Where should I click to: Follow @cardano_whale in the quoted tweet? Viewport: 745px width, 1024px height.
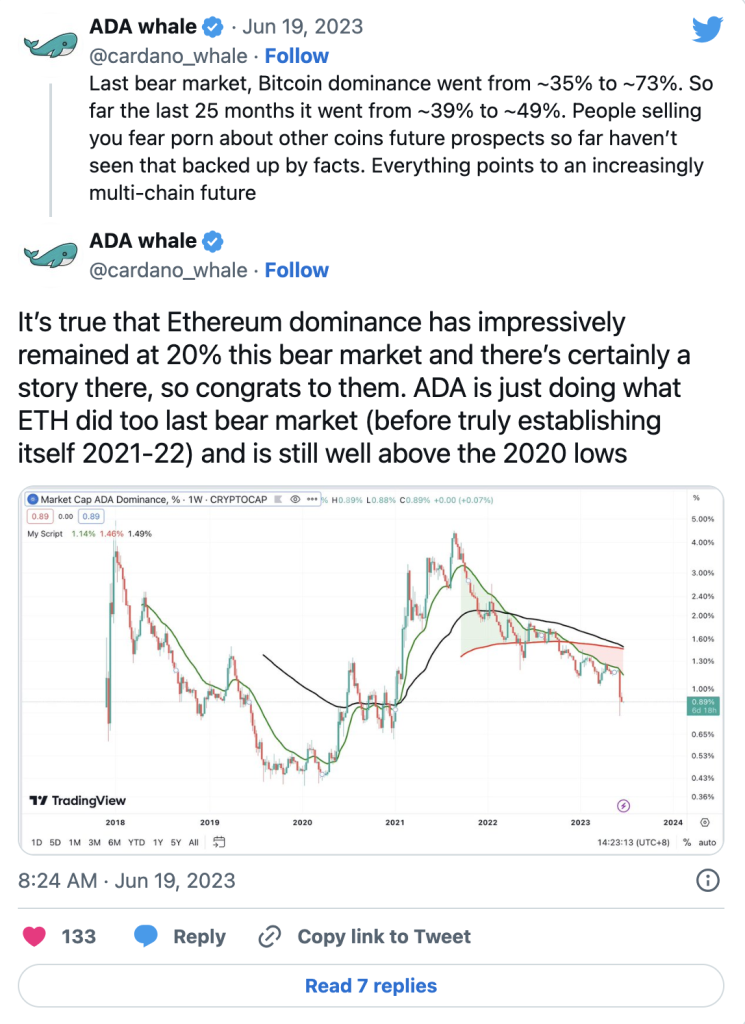point(296,56)
